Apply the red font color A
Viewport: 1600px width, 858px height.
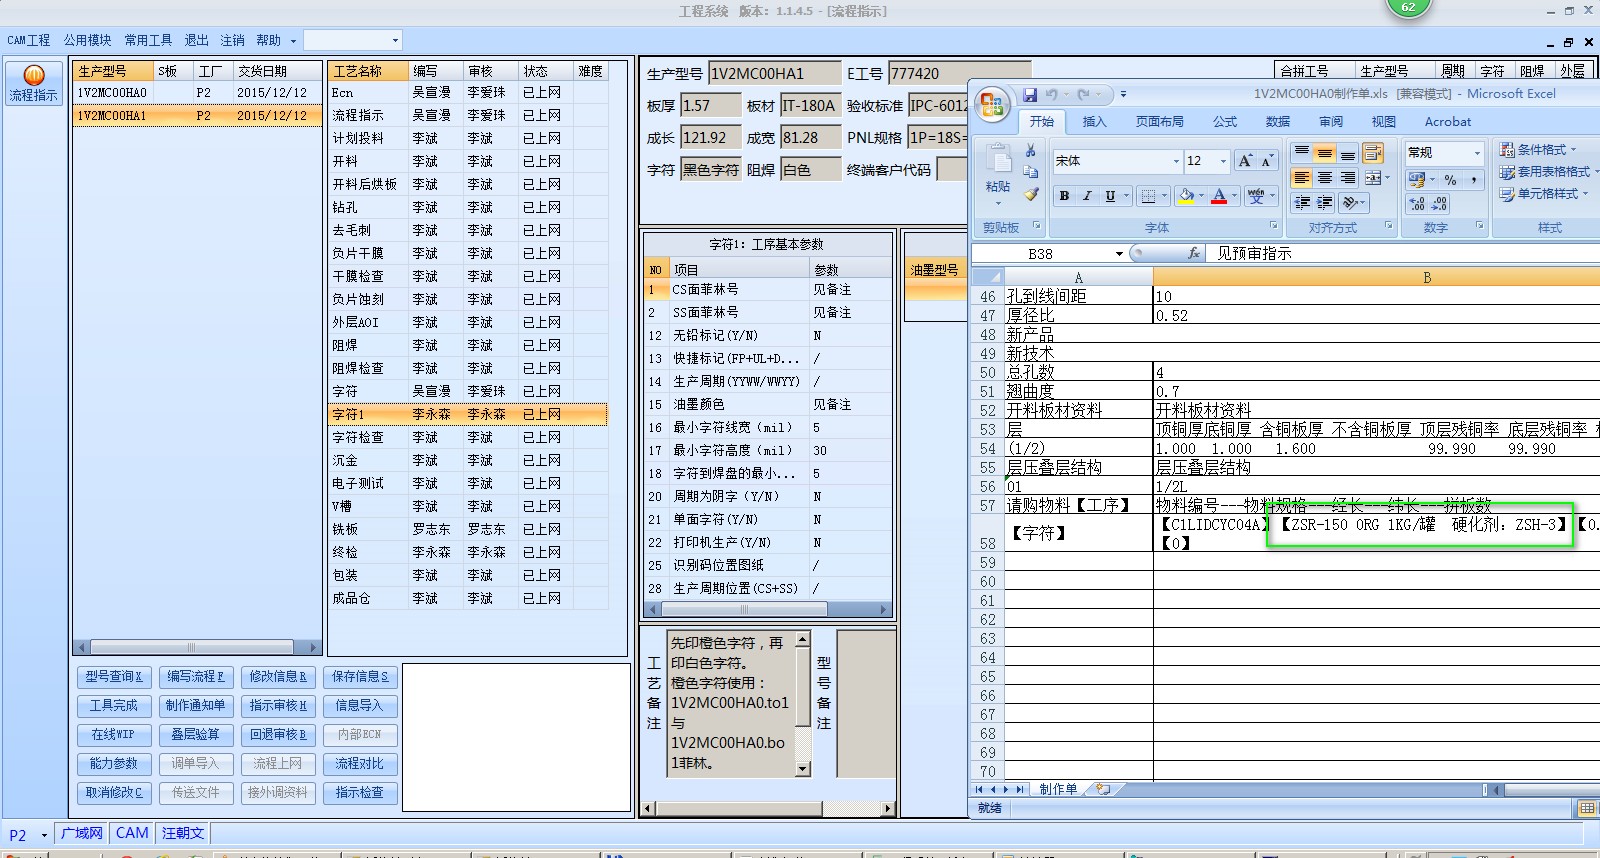point(1219,196)
